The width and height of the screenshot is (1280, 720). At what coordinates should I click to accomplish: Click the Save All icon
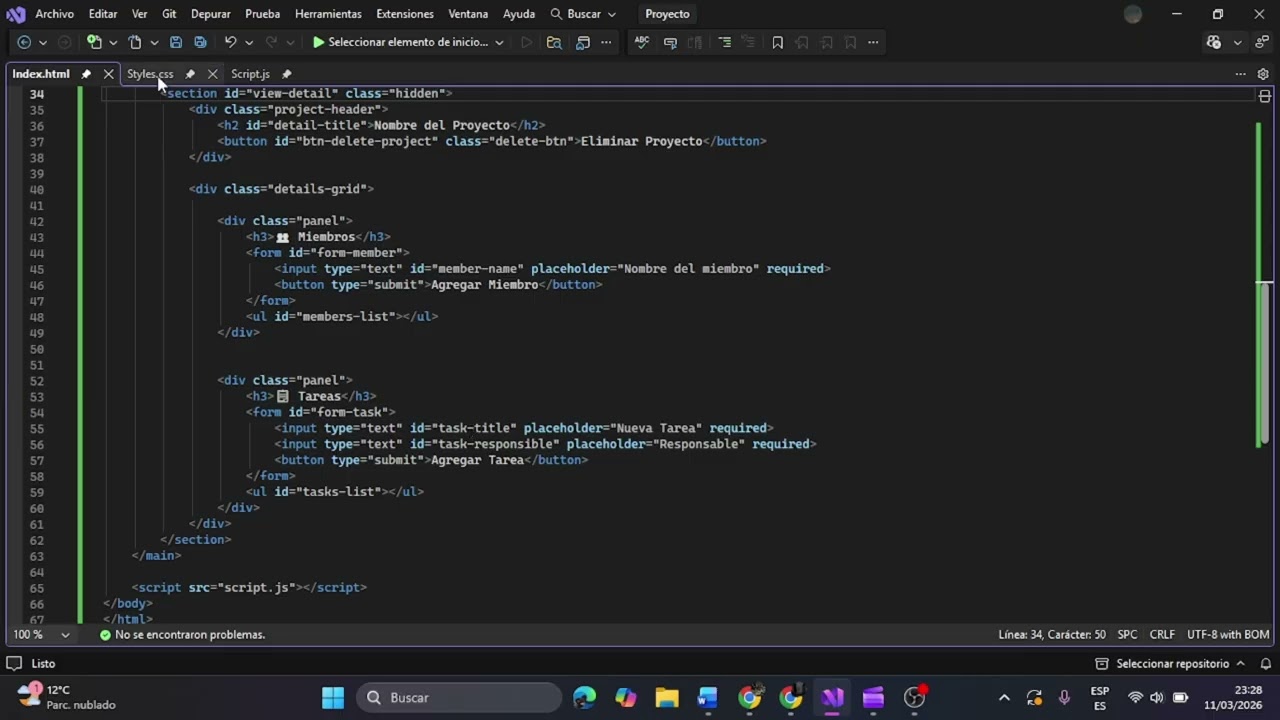(x=200, y=42)
